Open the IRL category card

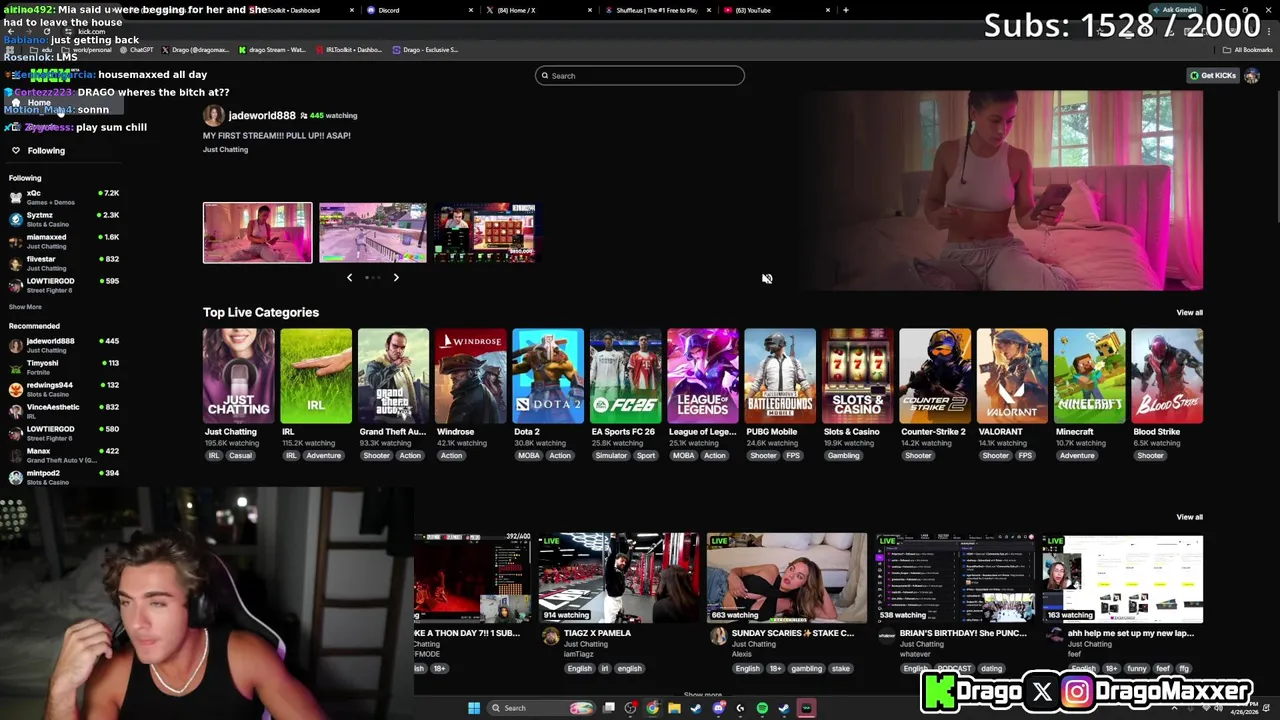pos(316,375)
